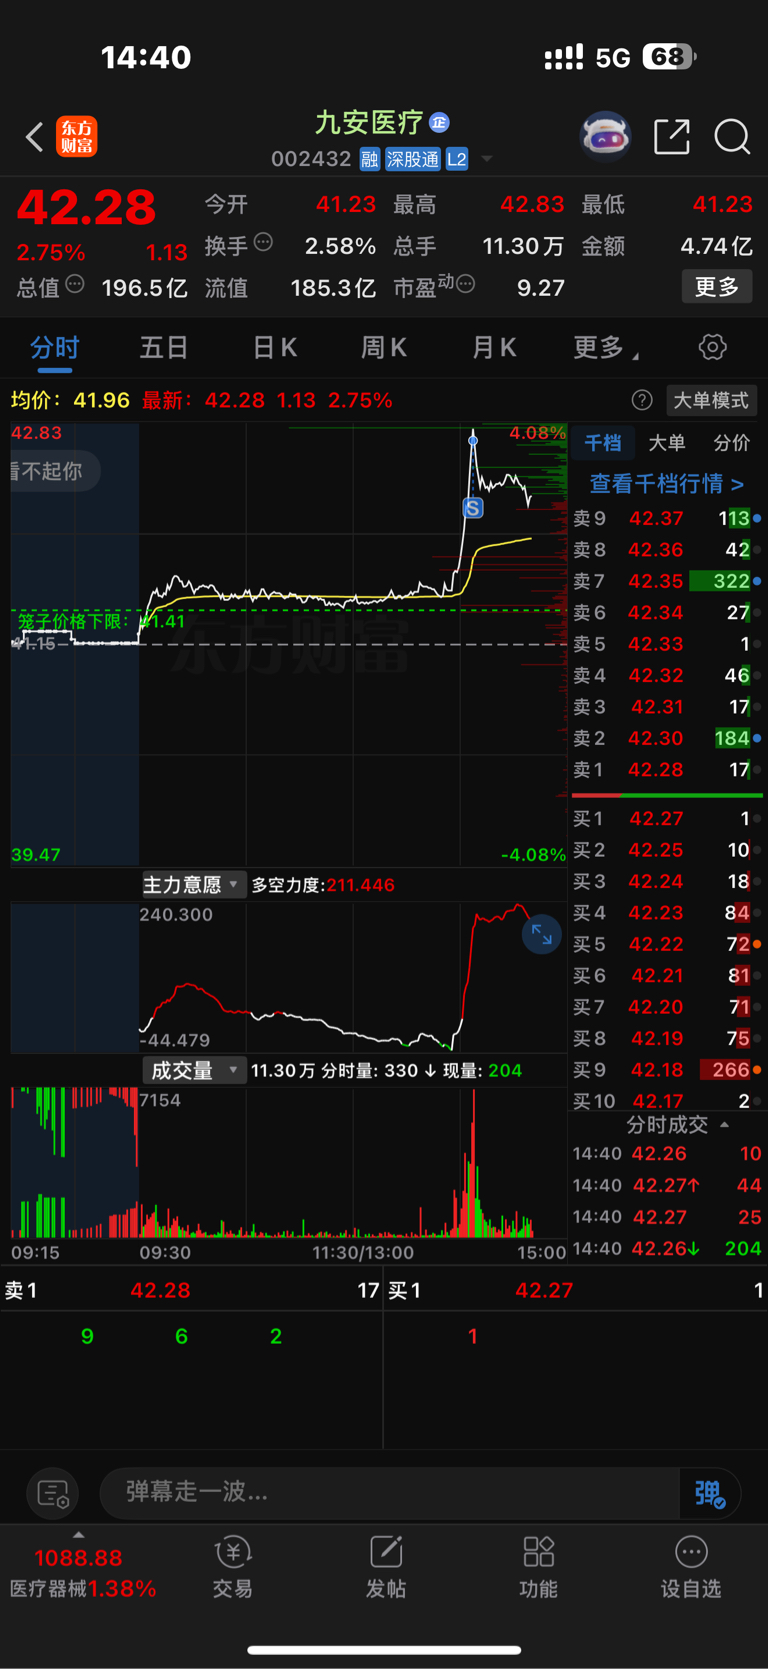Switch to the 月K tab

[494, 347]
